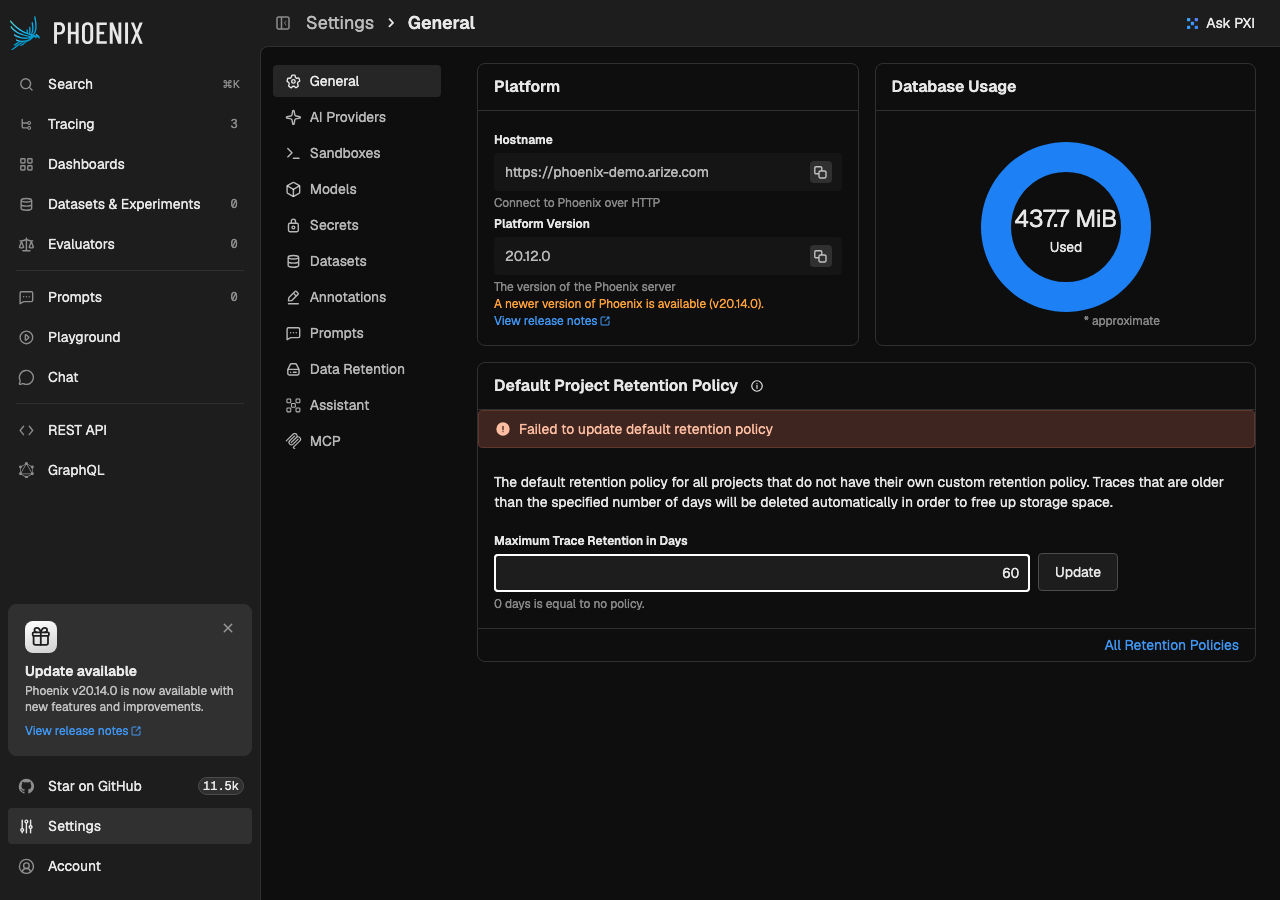The image size is (1280, 900).
Task: Click the AI Providers sparkle icon
Action: (x=293, y=117)
